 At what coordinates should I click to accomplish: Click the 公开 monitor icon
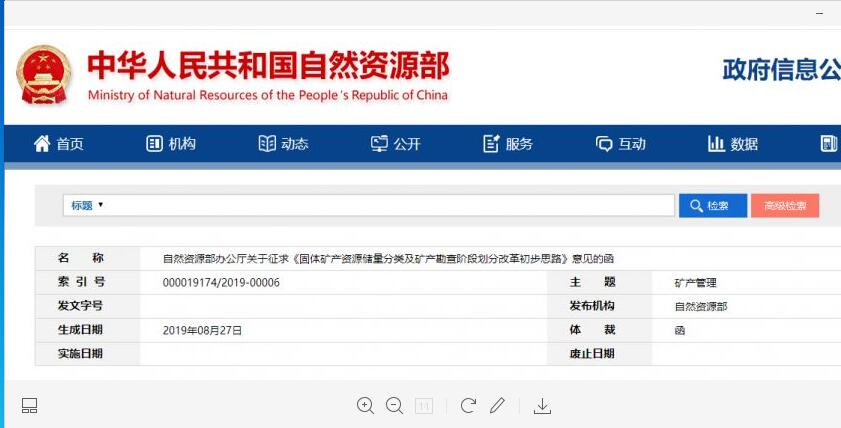click(379, 144)
